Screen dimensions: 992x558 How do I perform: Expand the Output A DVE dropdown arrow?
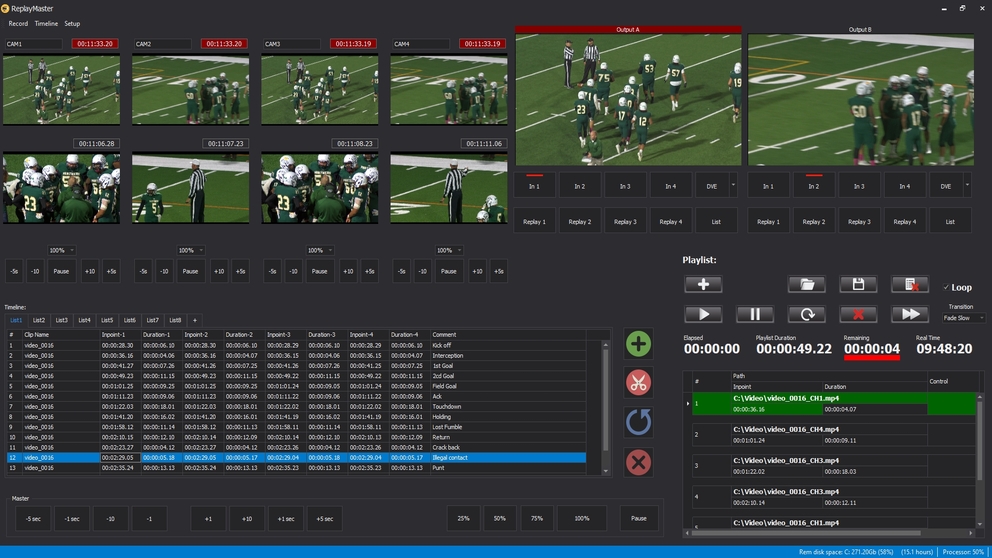click(x=734, y=186)
